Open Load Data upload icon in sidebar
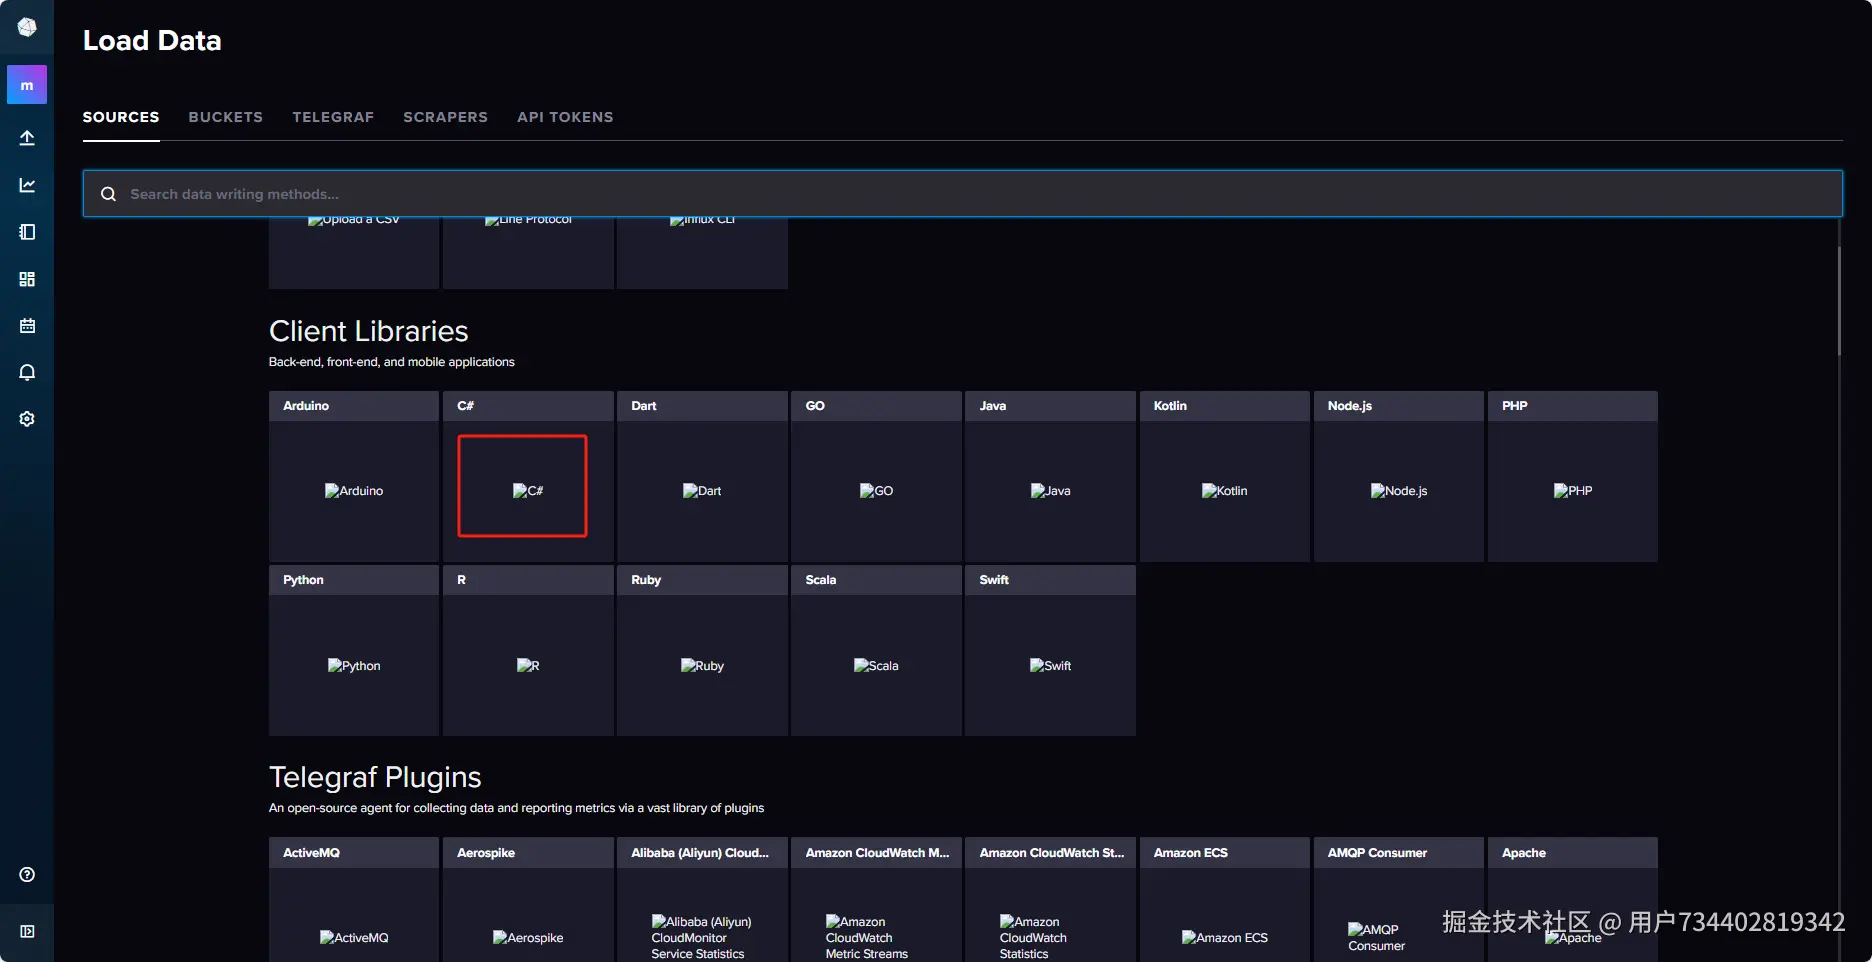The height and width of the screenshot is (962, 1872). tap(27, 138)
